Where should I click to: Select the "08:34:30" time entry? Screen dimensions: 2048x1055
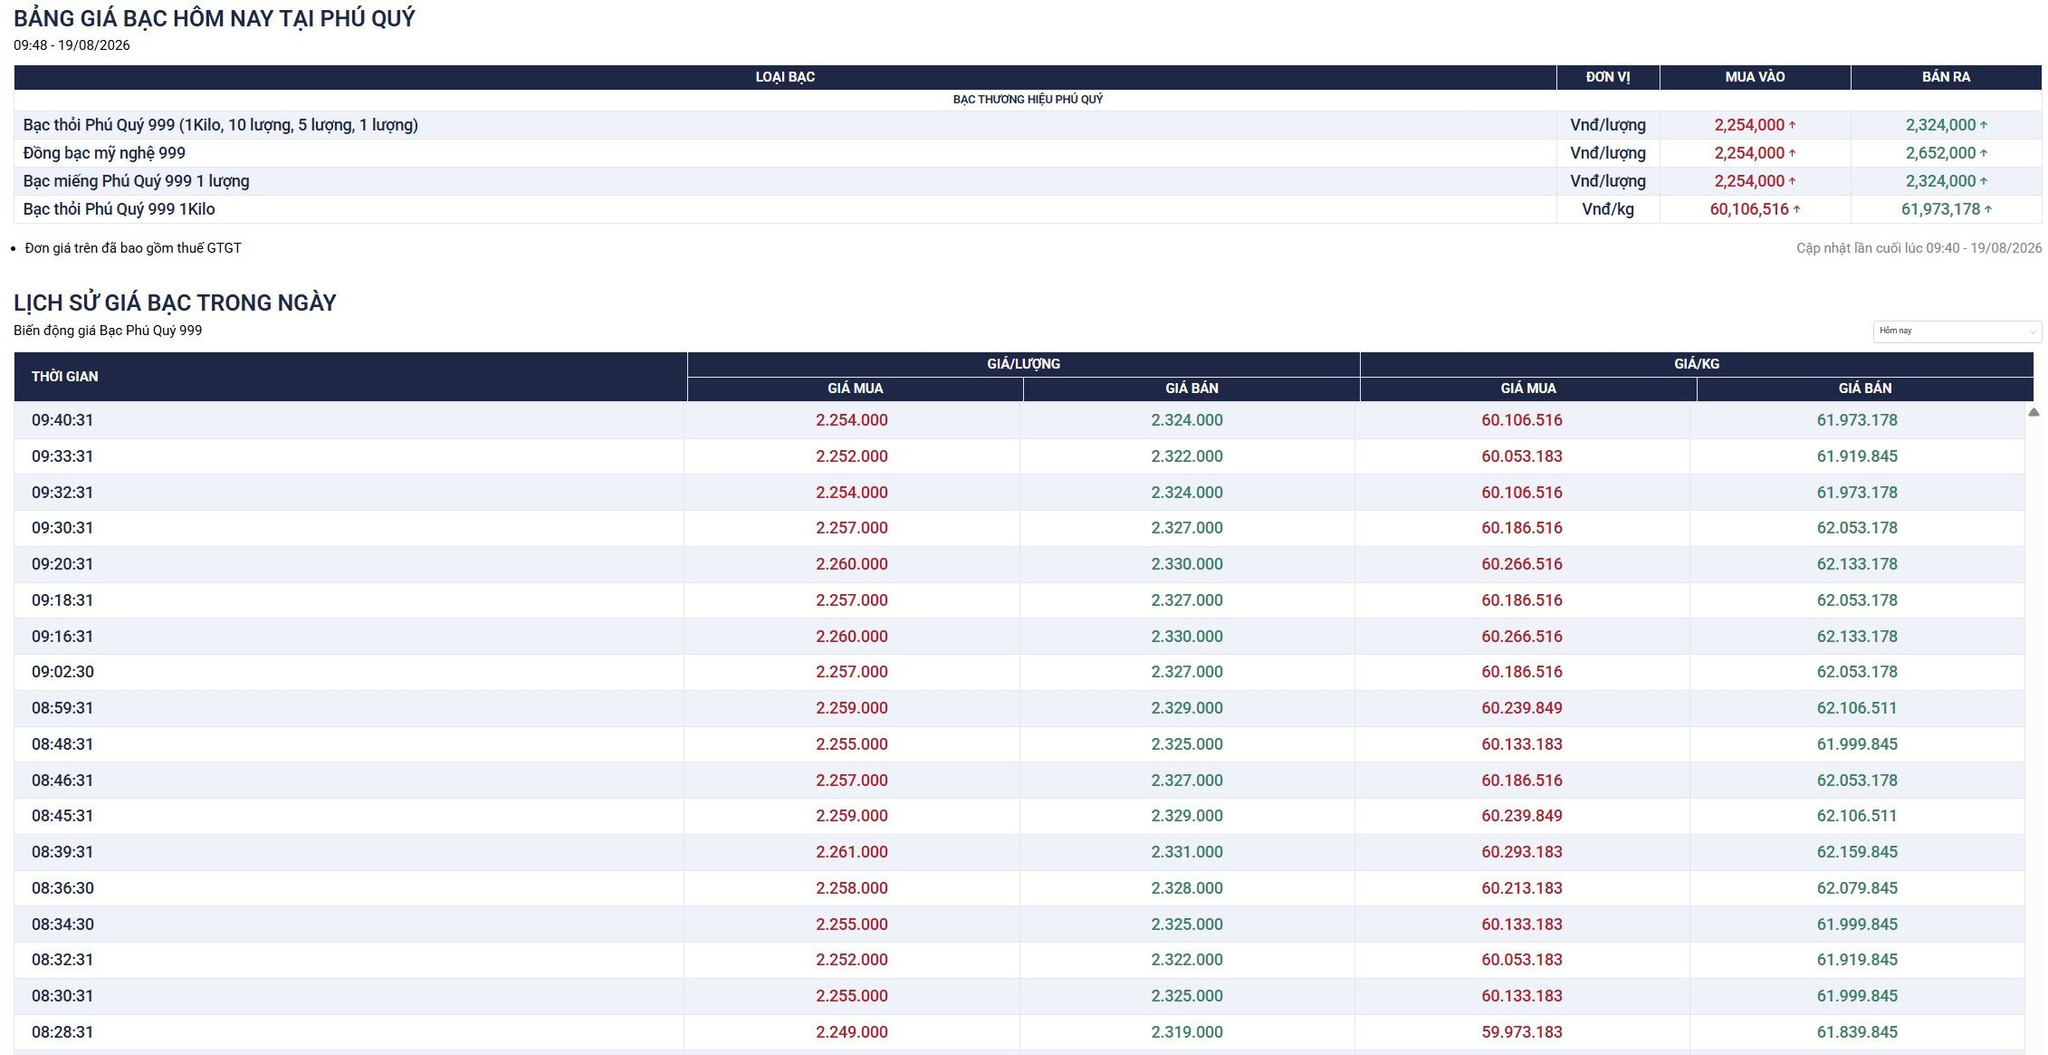[62, 924]
